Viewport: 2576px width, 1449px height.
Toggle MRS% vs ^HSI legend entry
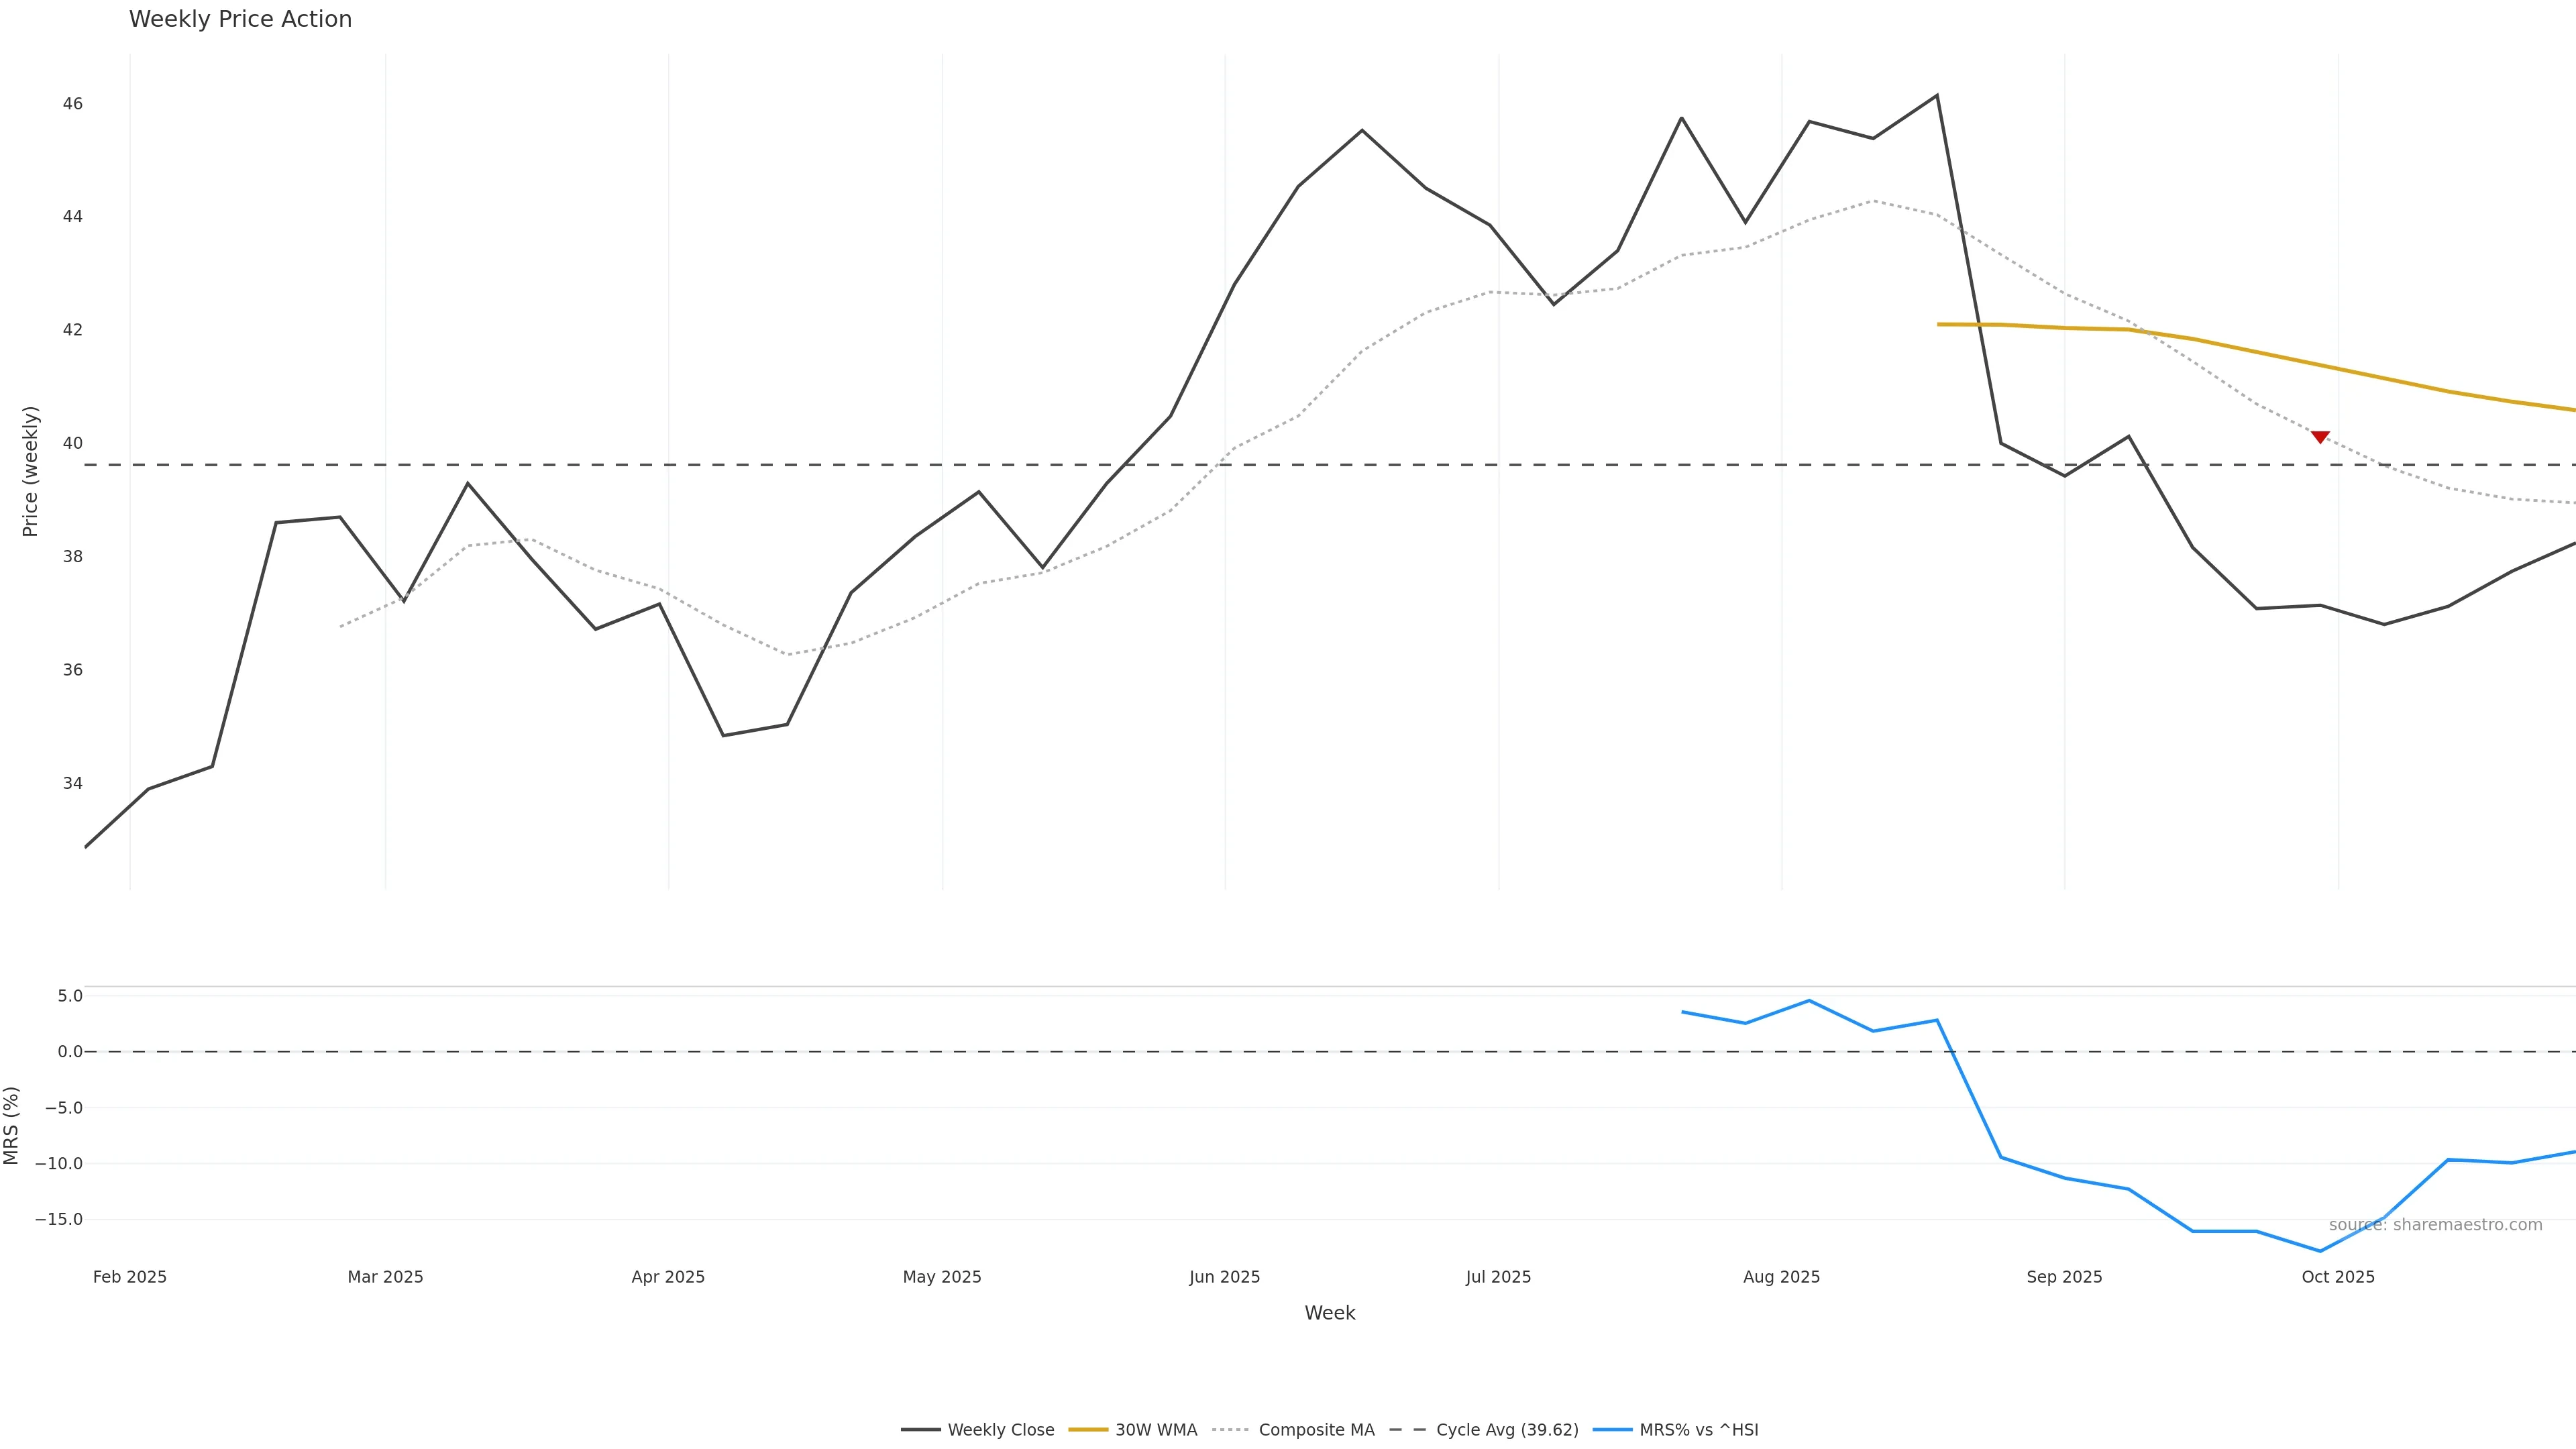[x=1698, y=1430]
